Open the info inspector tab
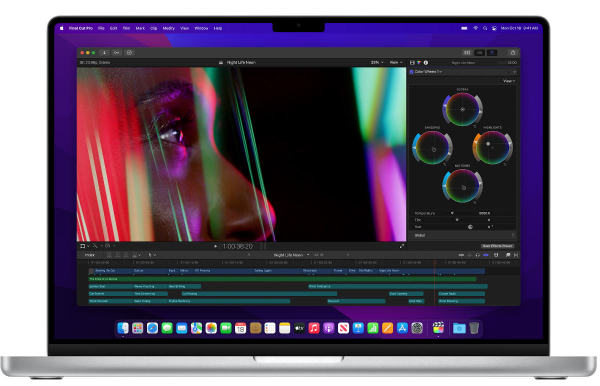This screenshot has width=600, height=386. coord(426,62)
